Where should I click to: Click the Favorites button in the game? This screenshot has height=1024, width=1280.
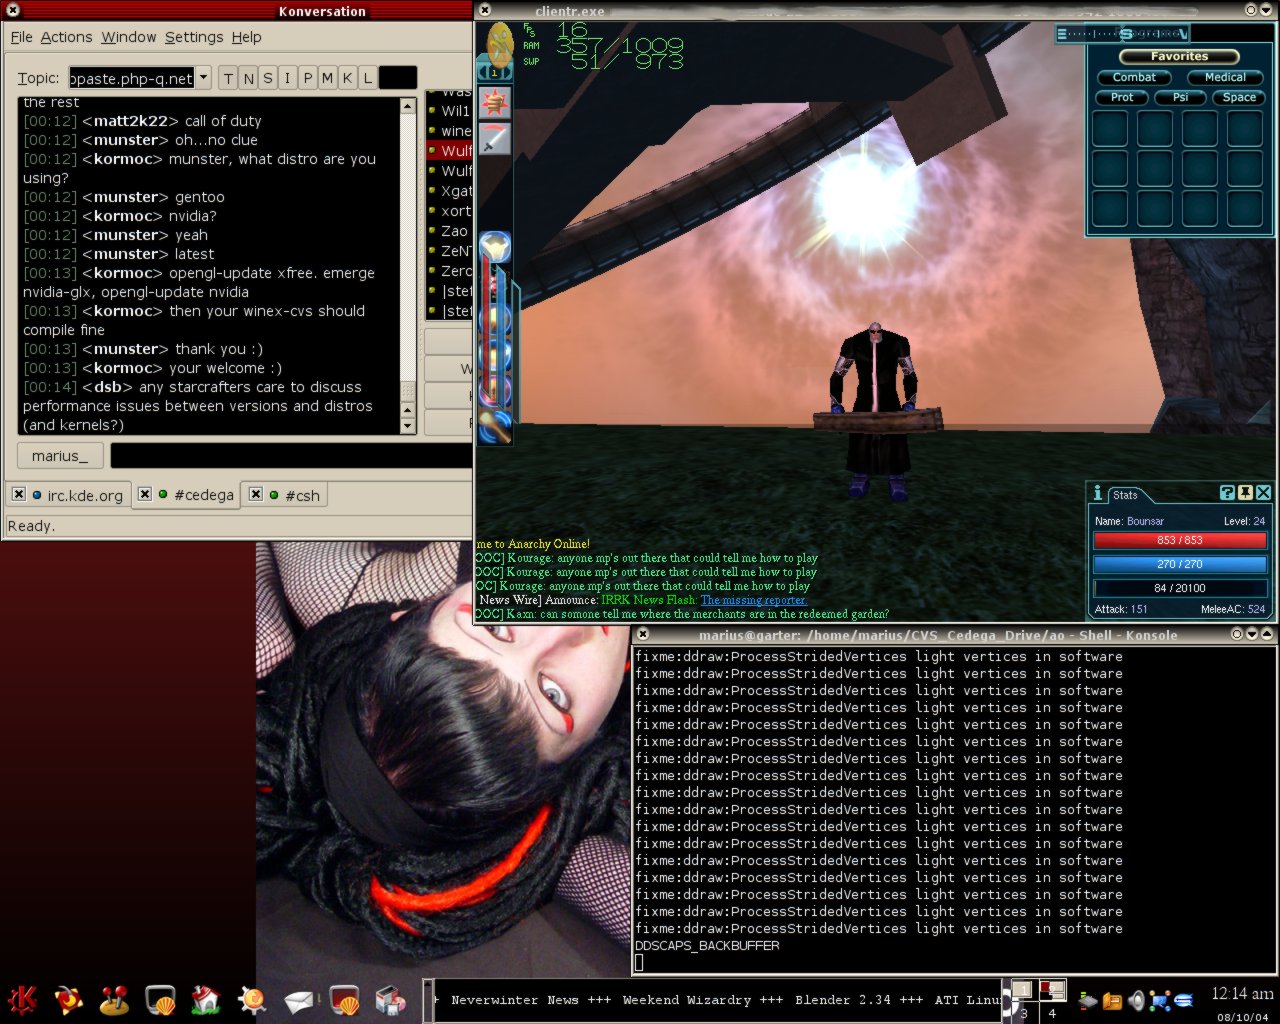click(x=1179, y=56)
